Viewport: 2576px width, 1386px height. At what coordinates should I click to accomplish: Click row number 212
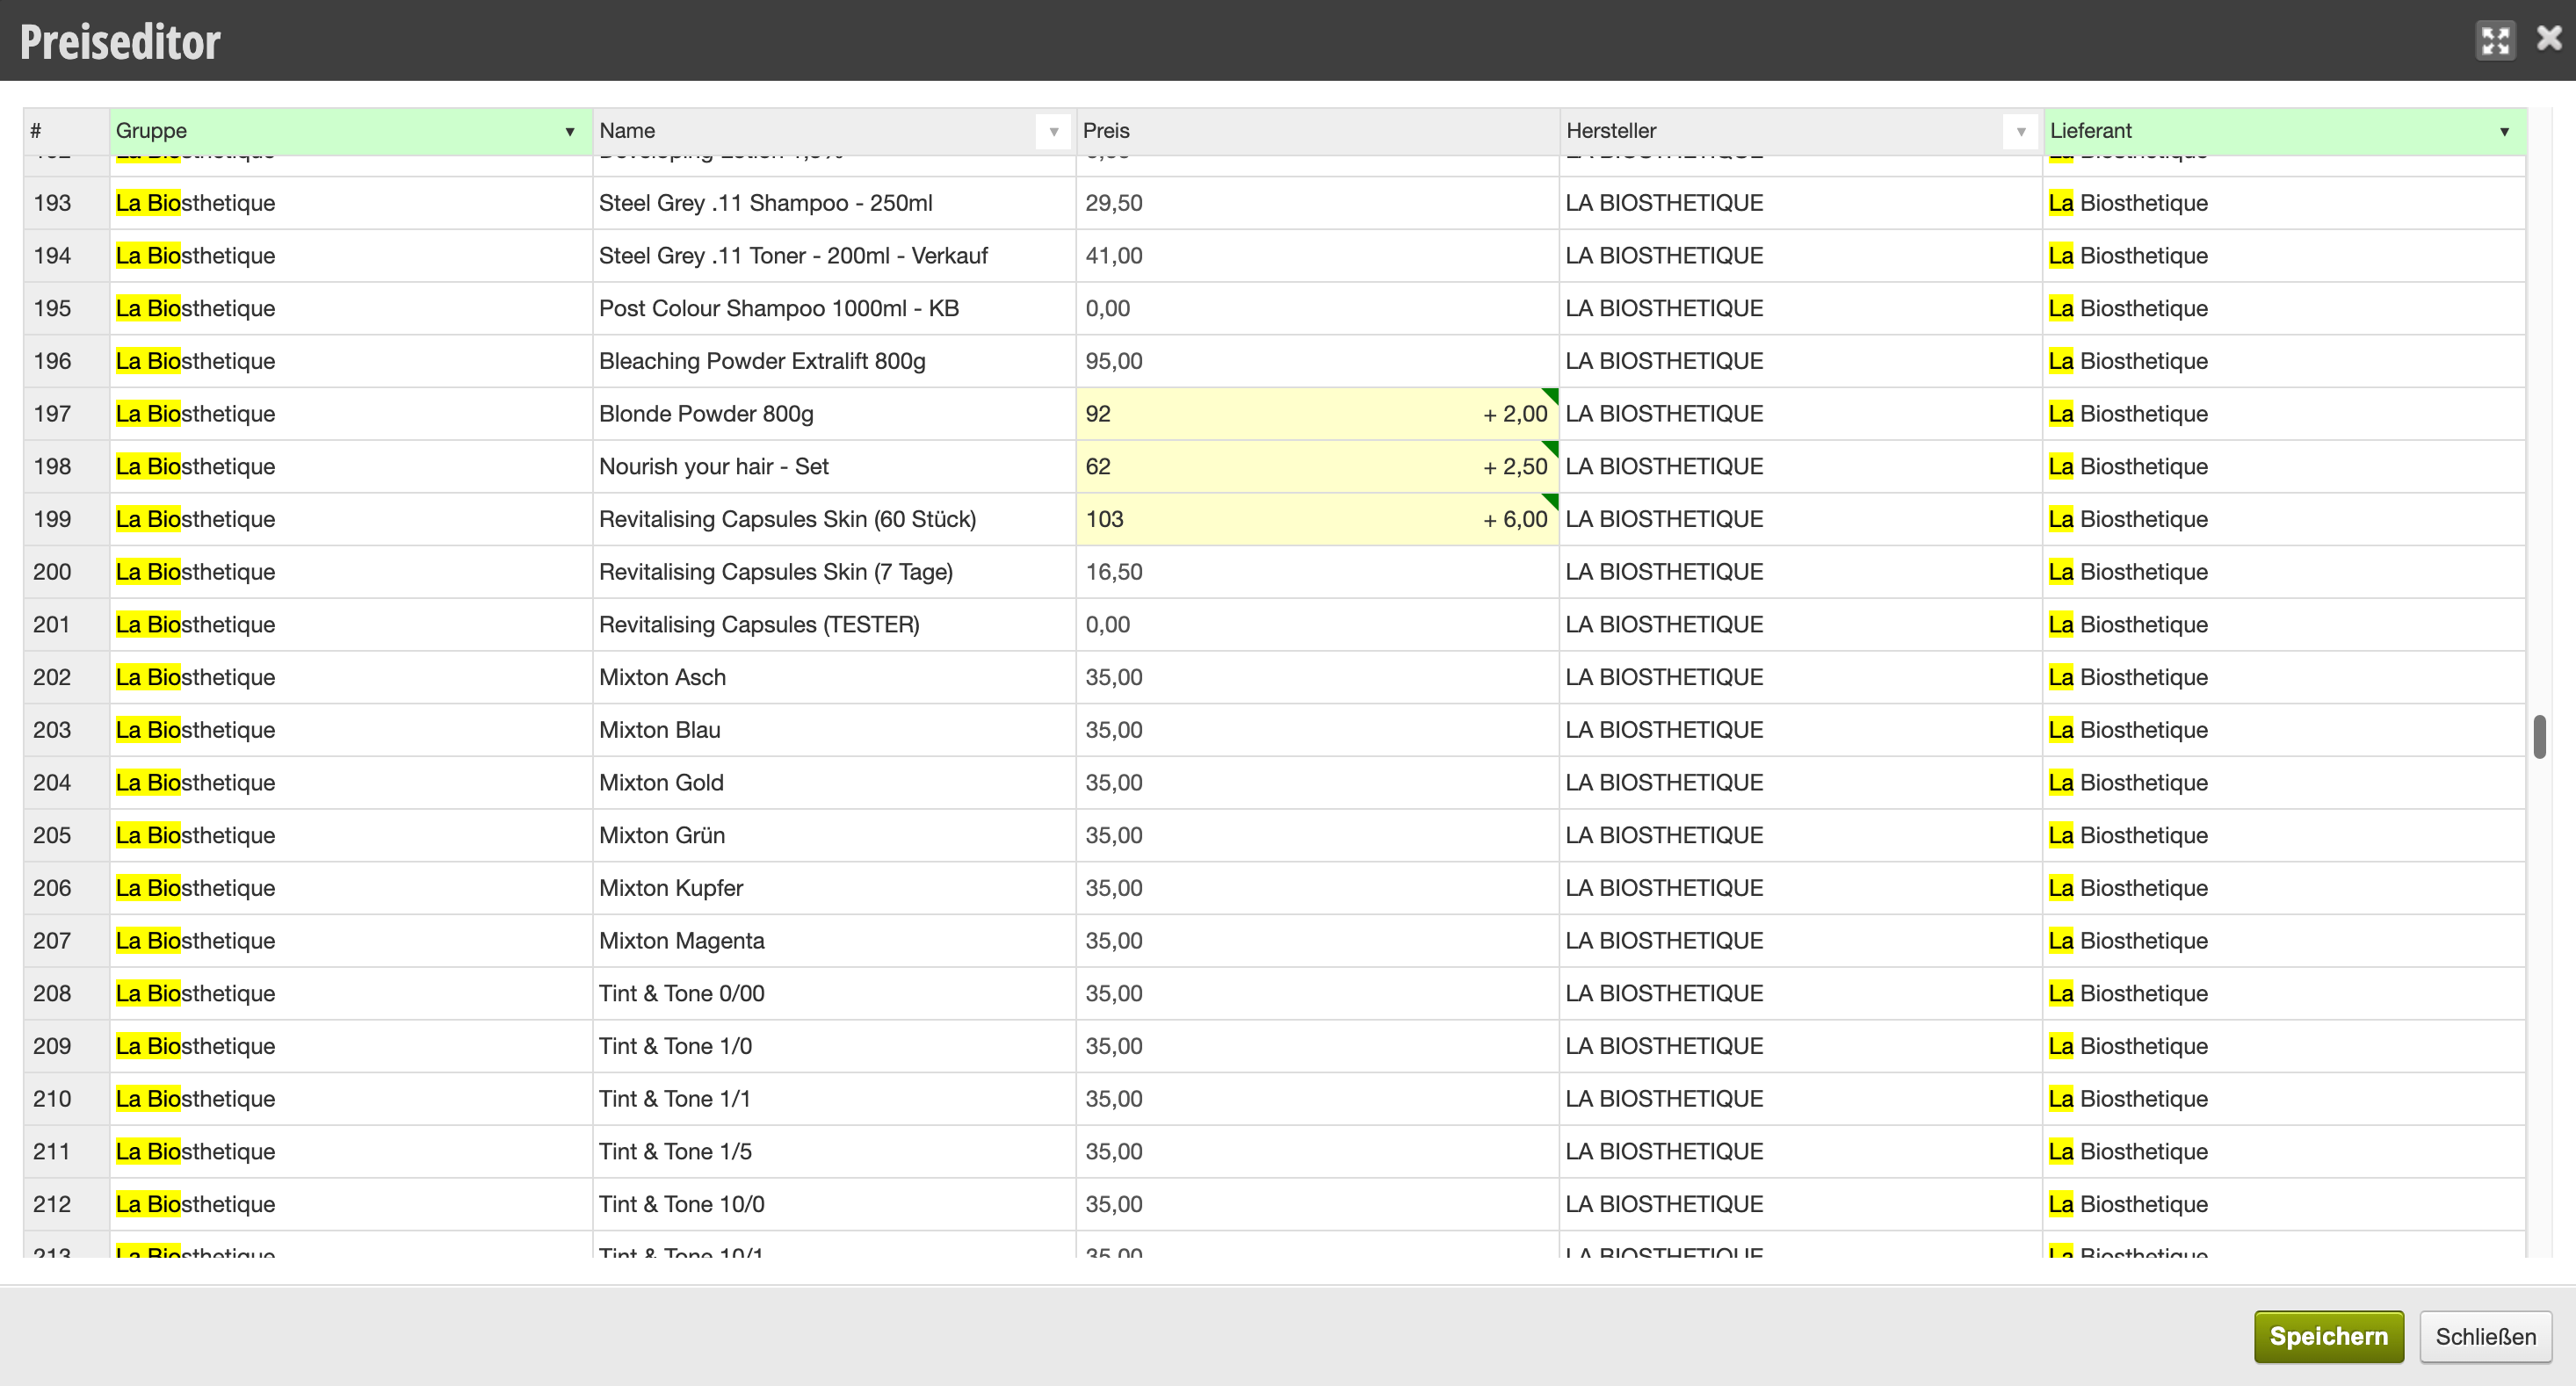(66, 1205)
